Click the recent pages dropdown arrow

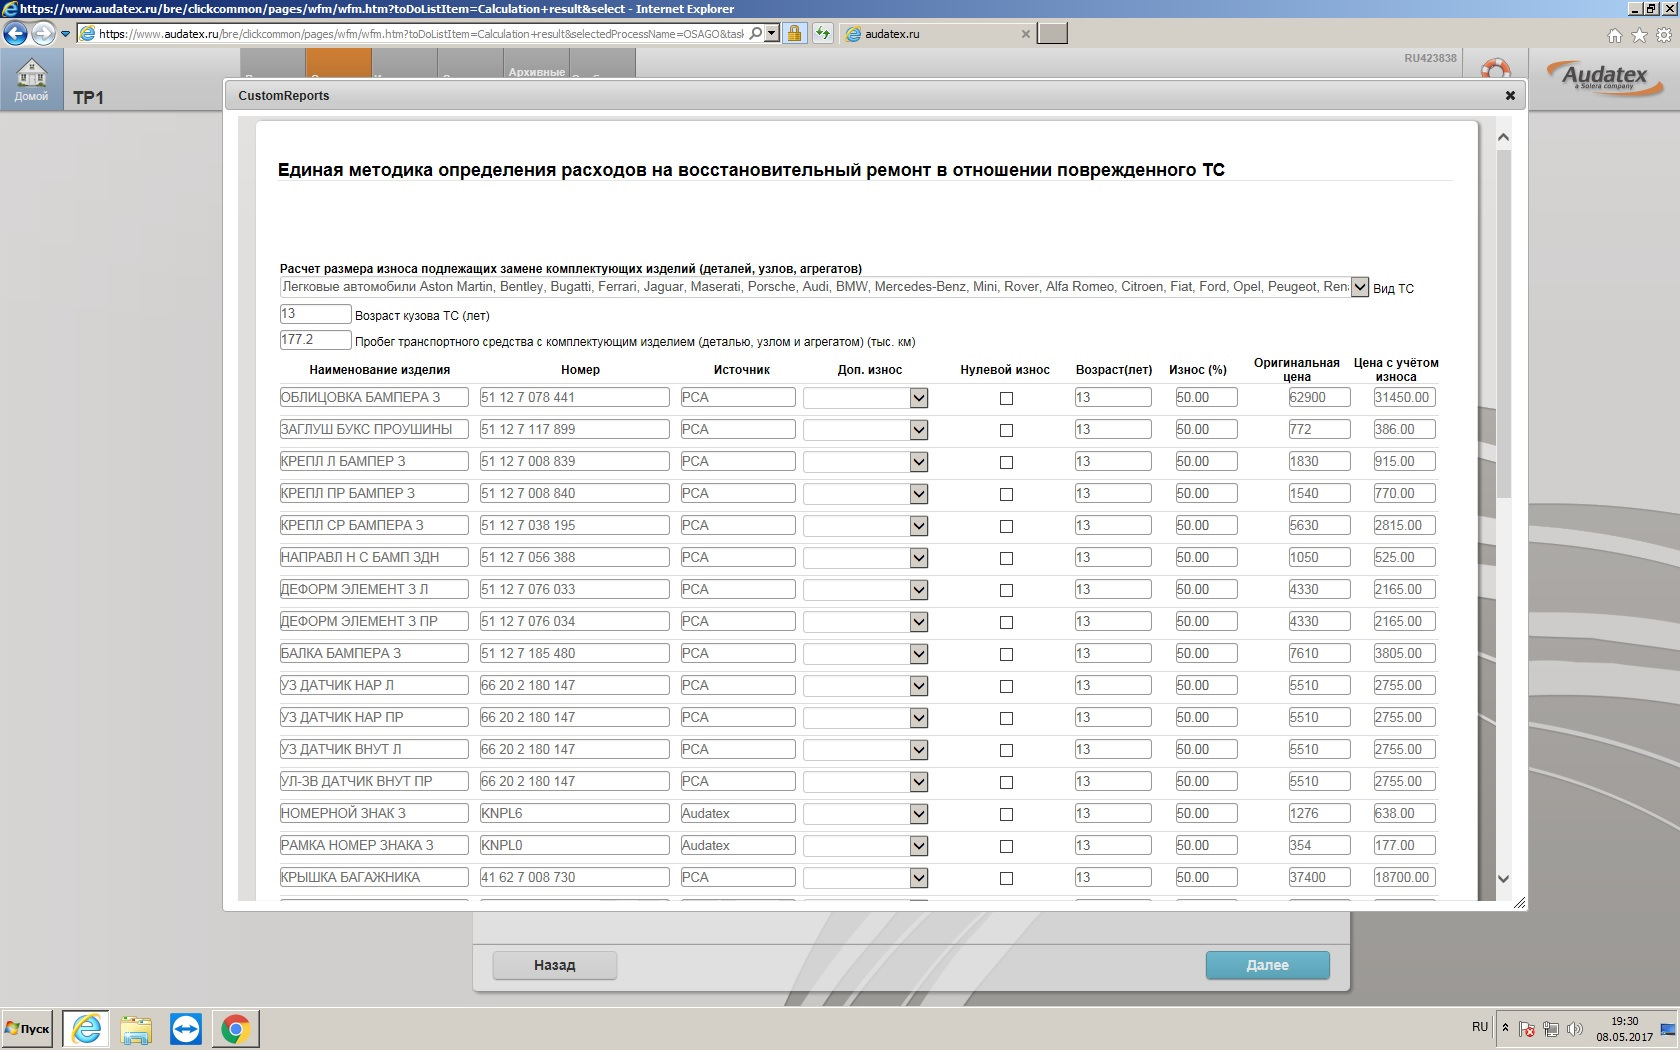pos(65,34)
